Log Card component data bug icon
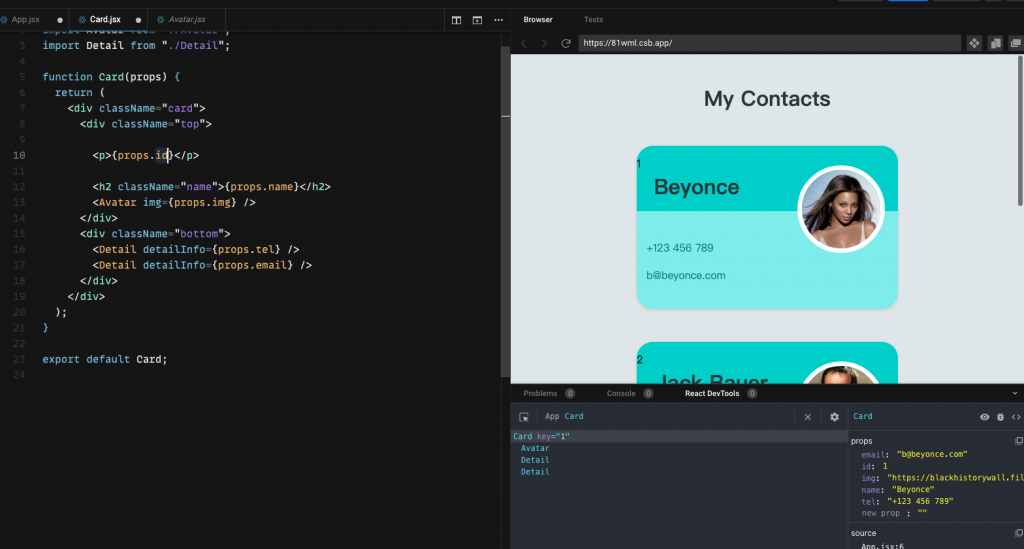The image size is (1024, 549). (1000, 416)
